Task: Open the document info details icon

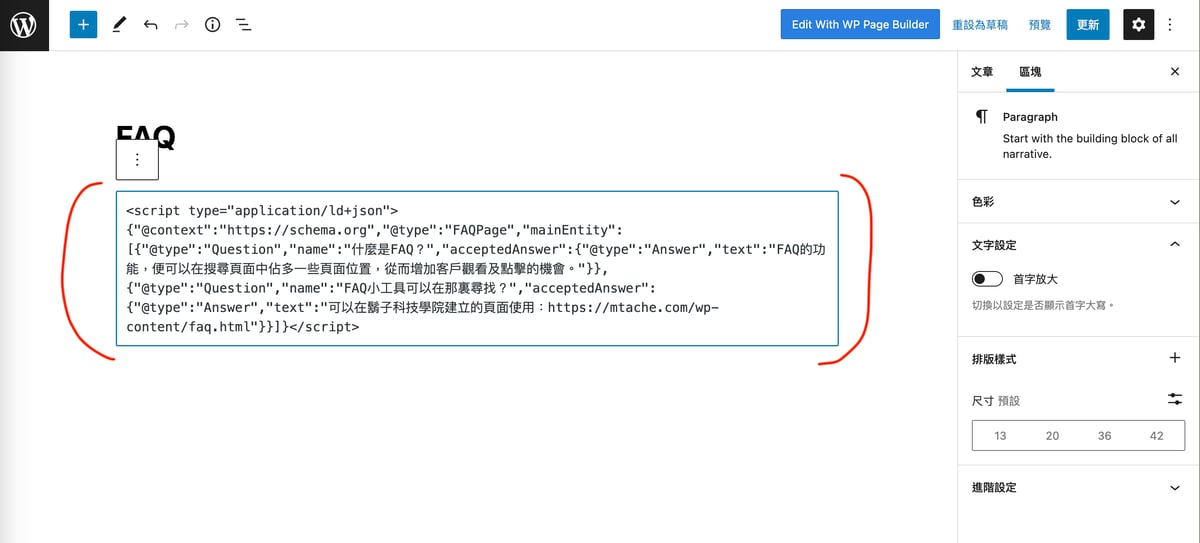Action: coord(212,25)
